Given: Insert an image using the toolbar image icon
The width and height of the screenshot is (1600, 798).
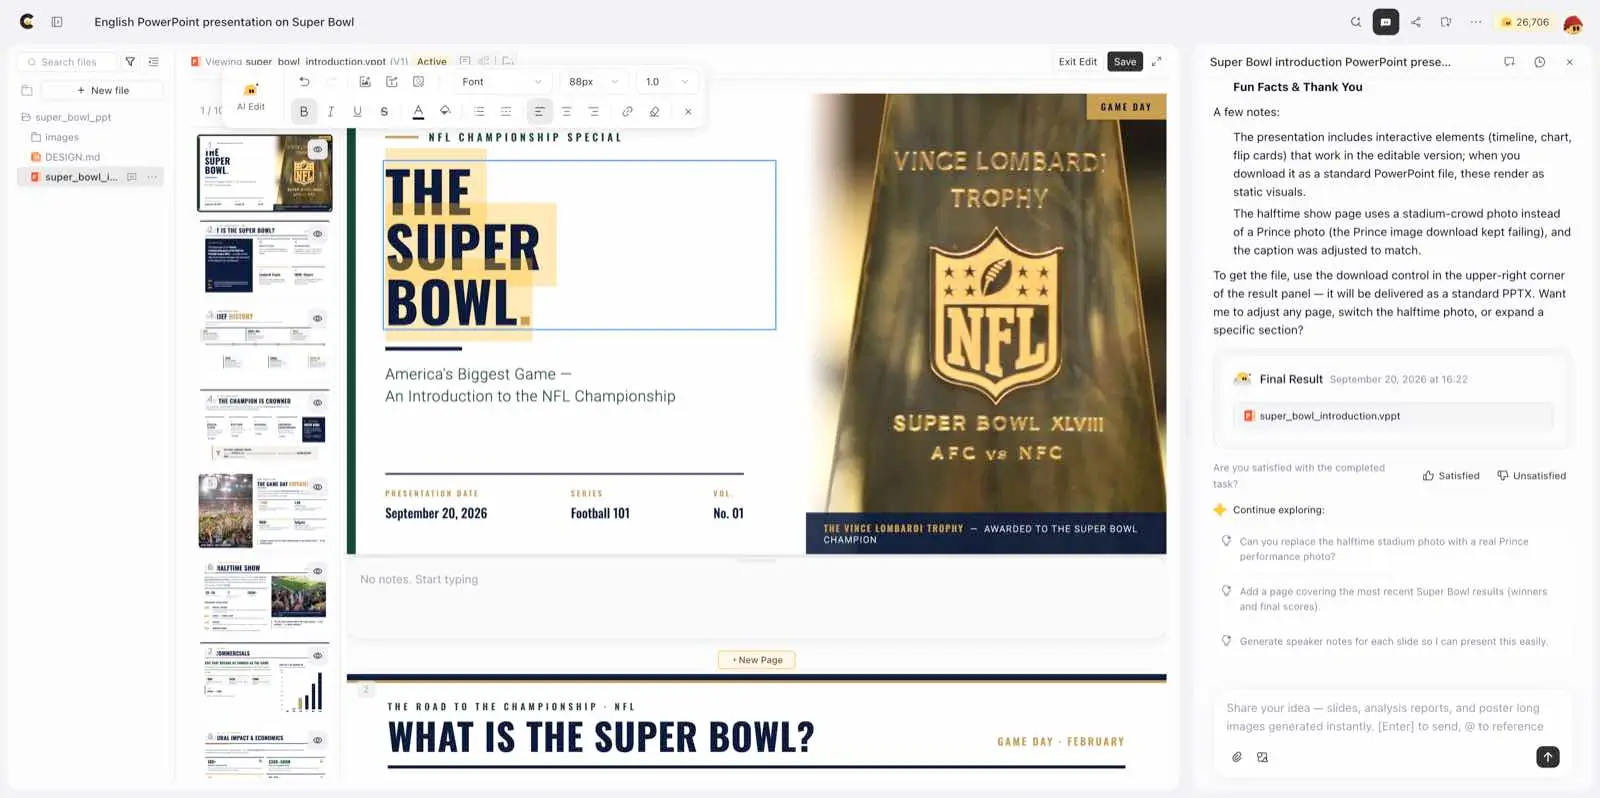Looking at the screenshot, I should pyautogui.click(x=365, y=82).
